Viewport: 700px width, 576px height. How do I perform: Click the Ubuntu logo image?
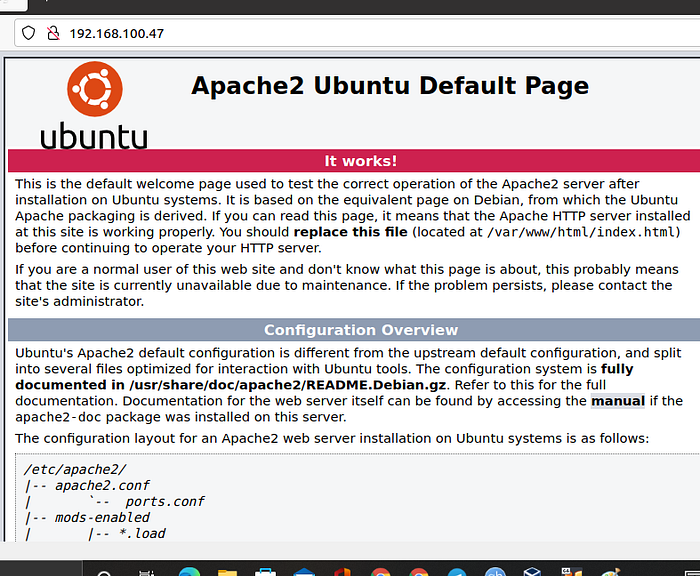94,105
